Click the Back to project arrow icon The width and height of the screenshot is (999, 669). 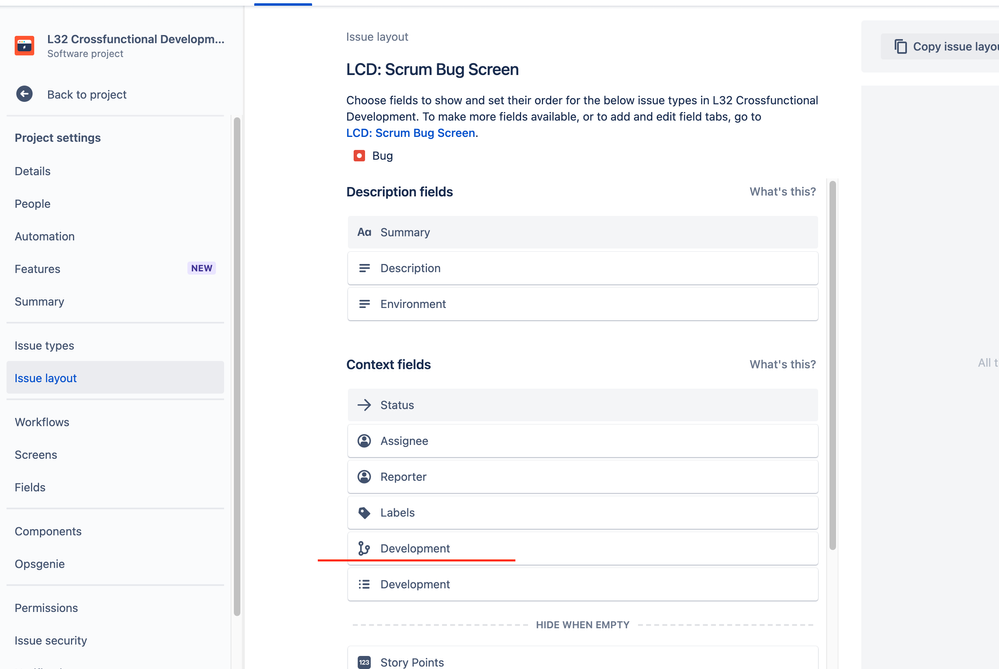24,94
